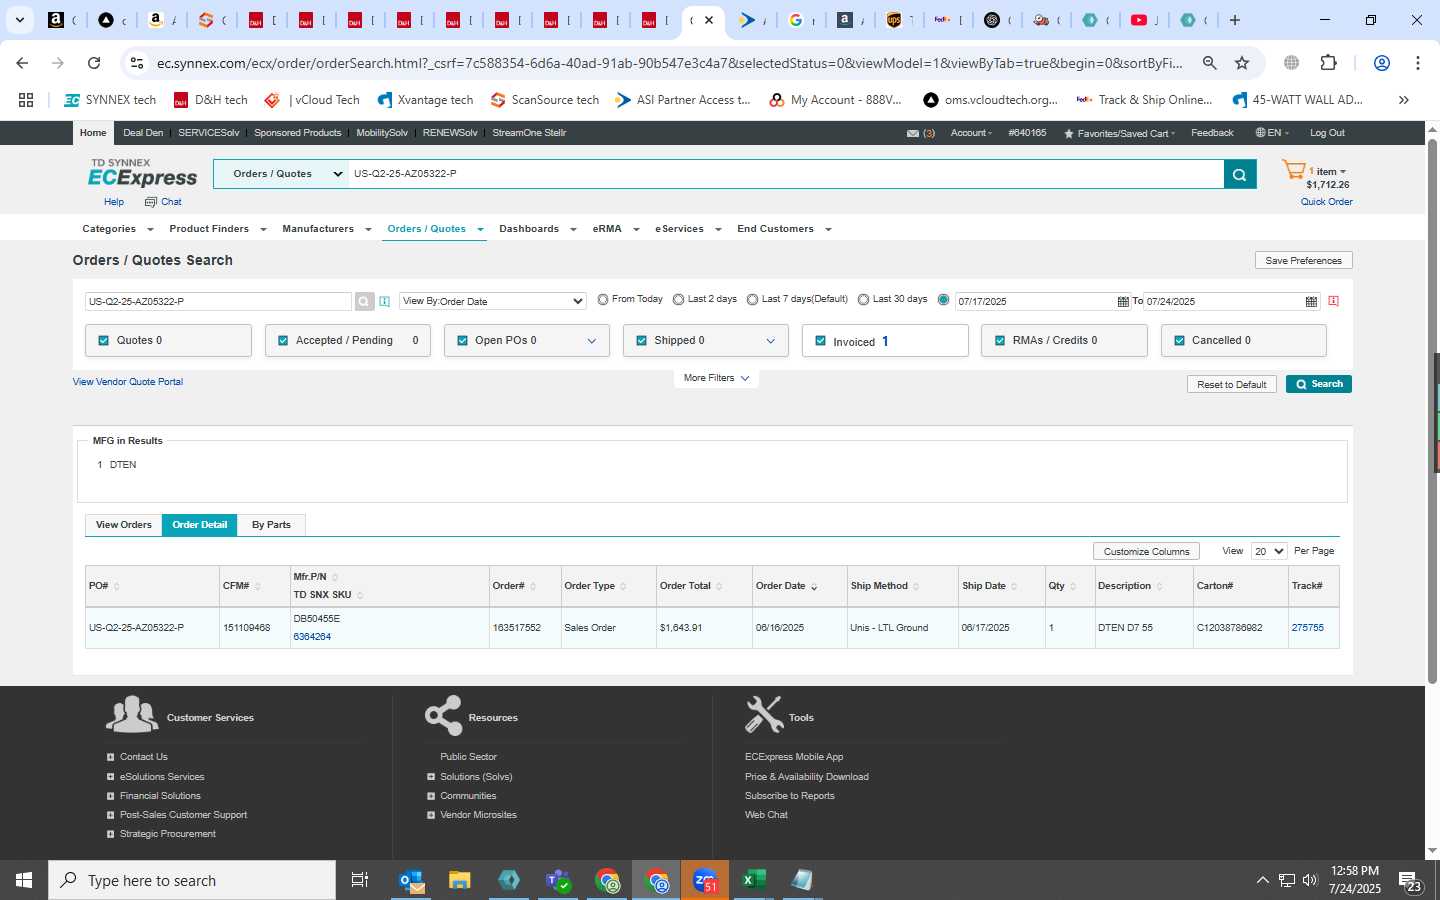
Task: Click the red alert icon after dates
Action: point(1333,301)
